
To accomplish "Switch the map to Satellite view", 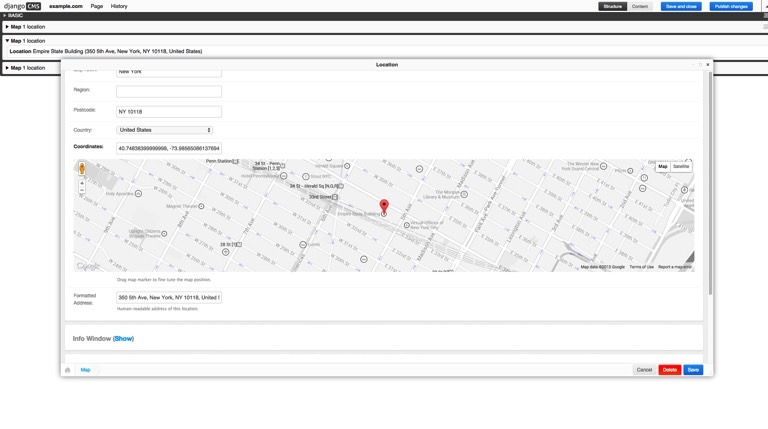I will pyautogui.click(x=681, y=167).
